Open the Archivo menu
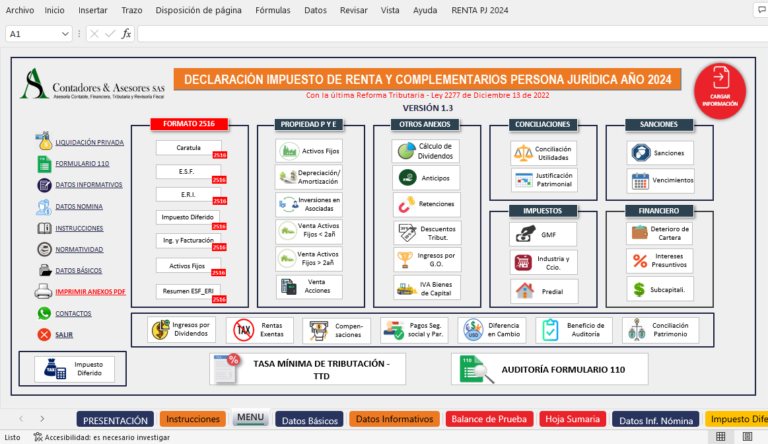Screen dimensions: 768x444 pos(20,10)
